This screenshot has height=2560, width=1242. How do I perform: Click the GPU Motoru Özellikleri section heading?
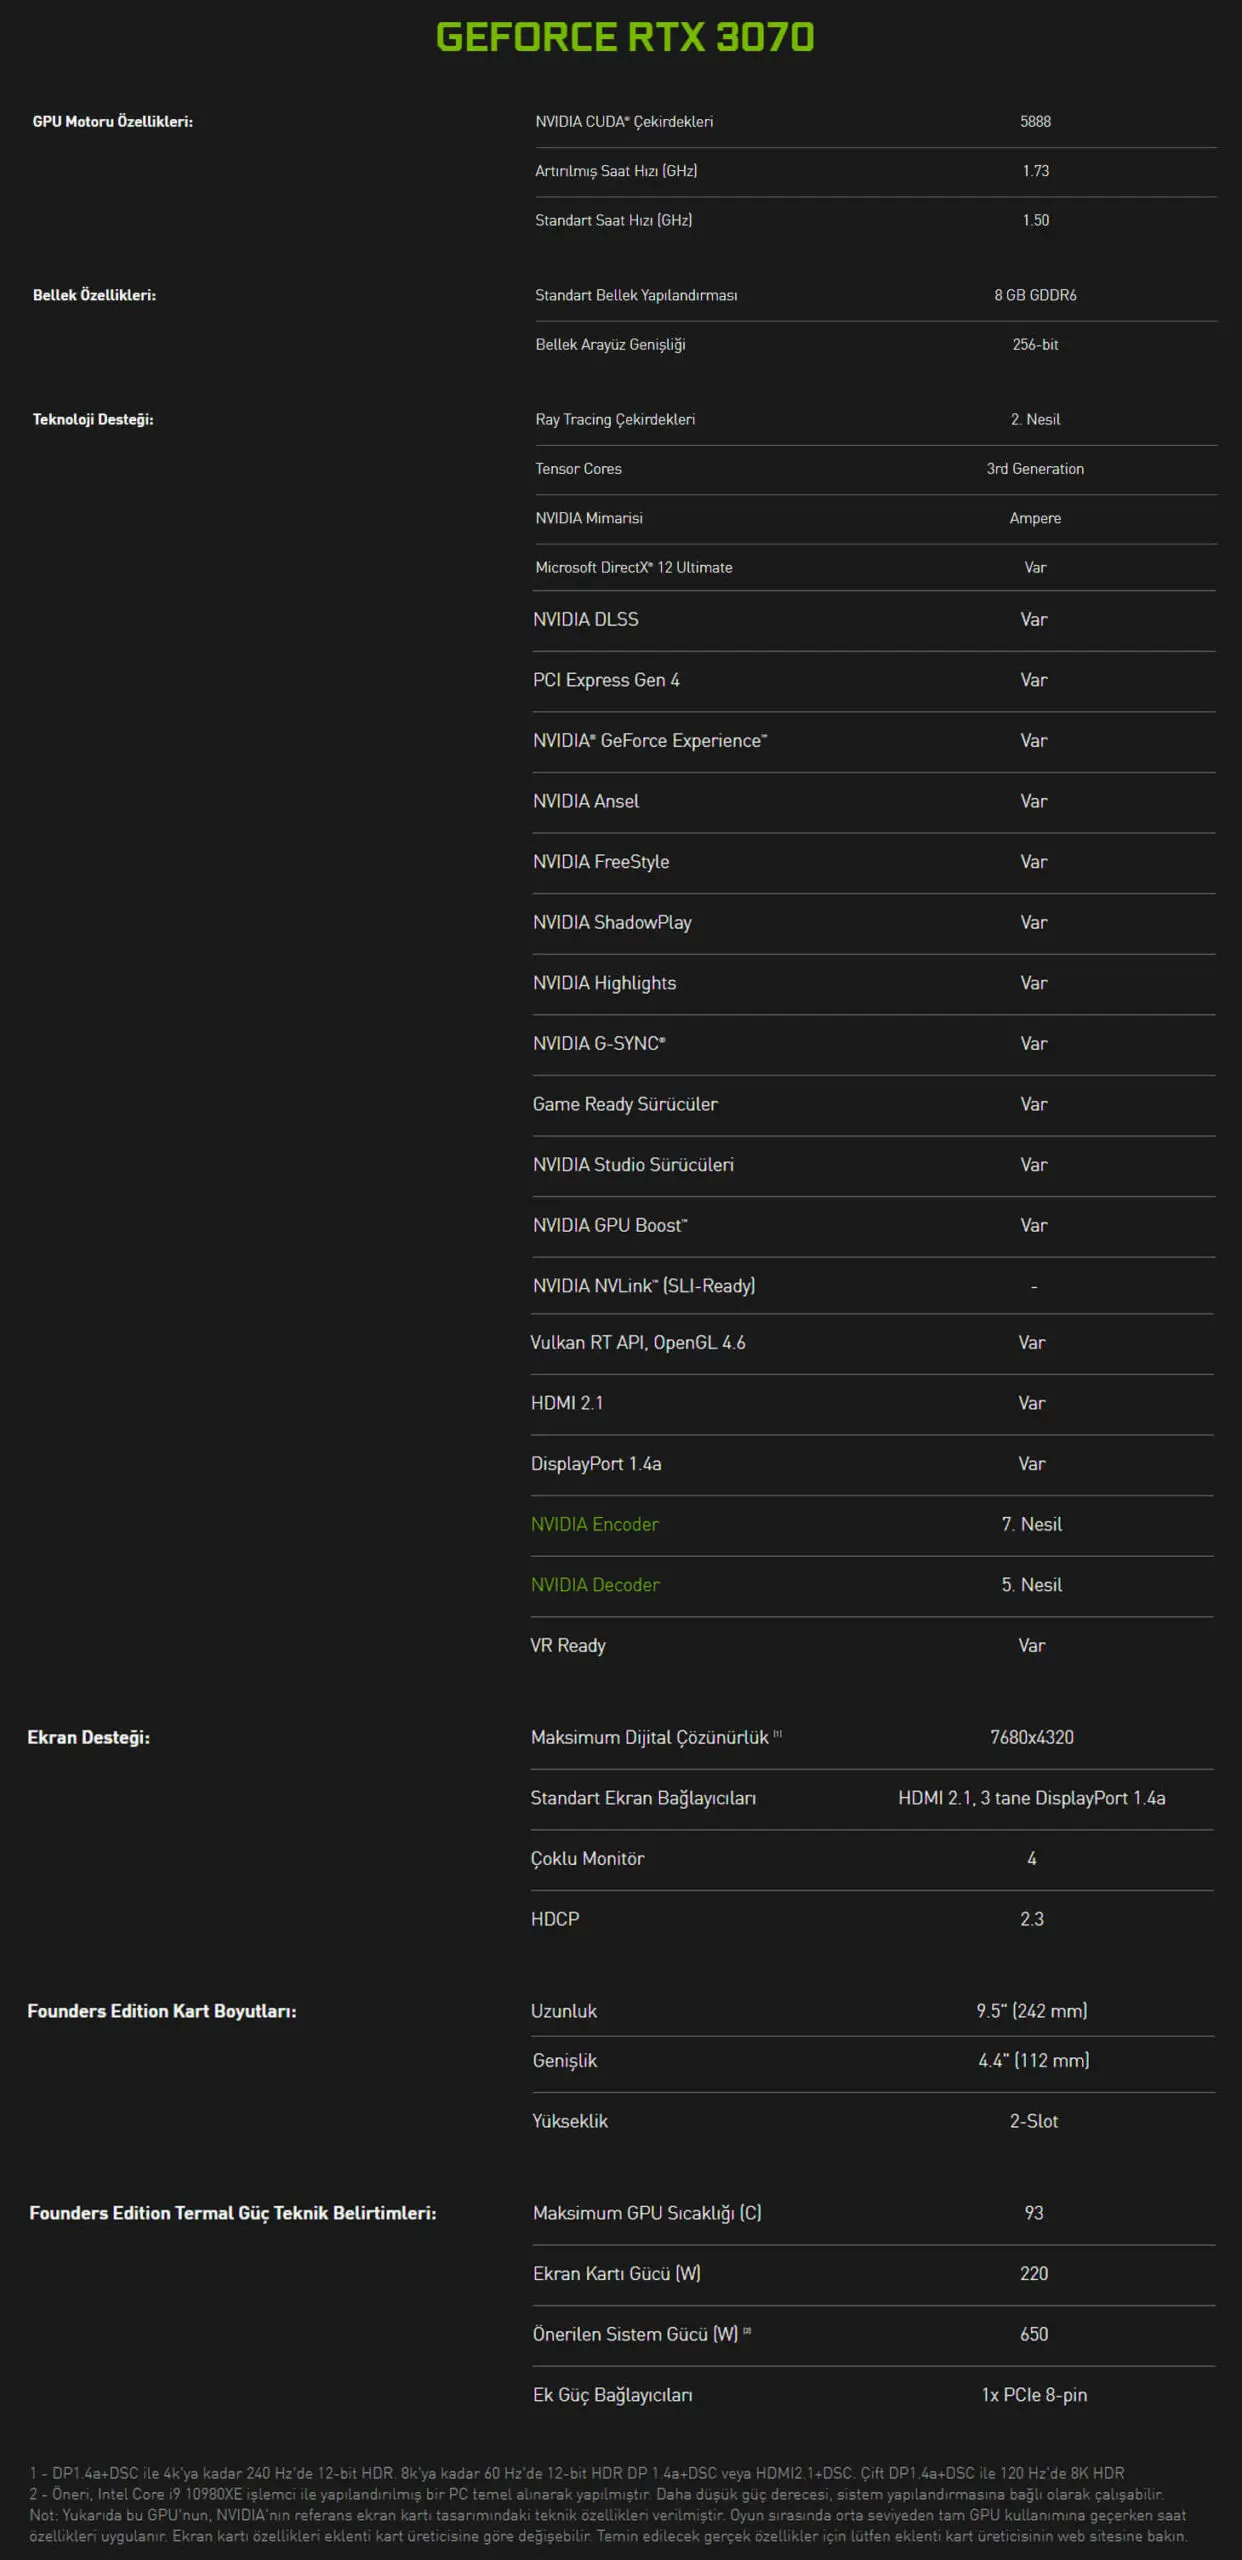(113, 122)
